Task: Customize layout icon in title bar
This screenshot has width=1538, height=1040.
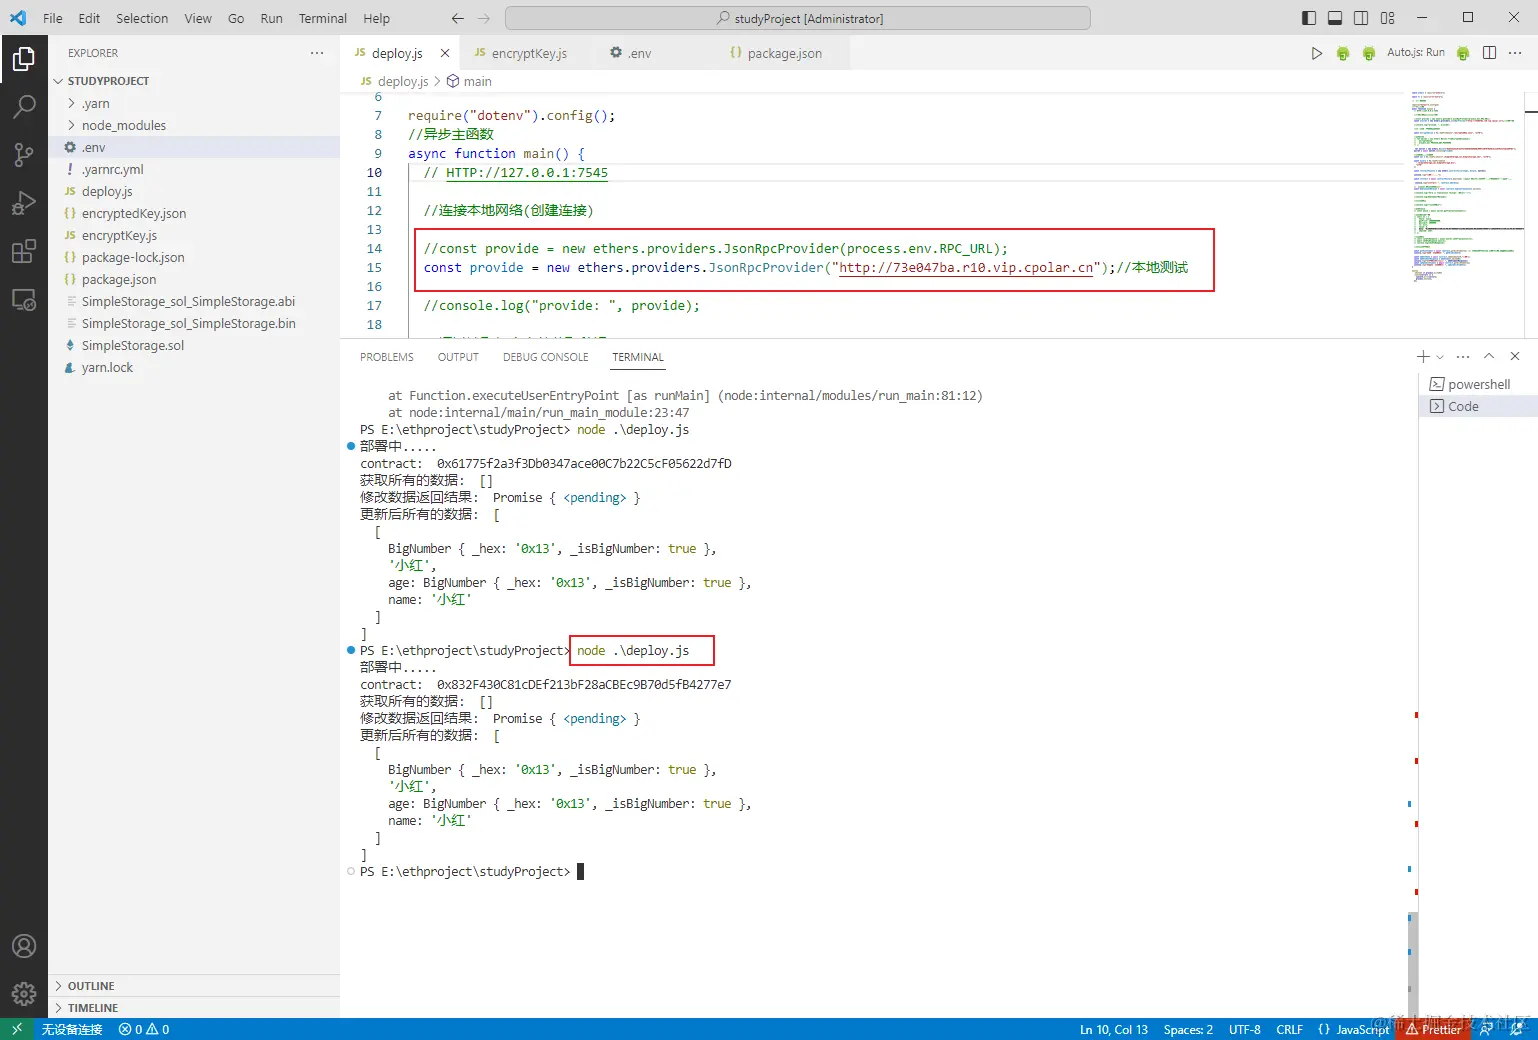Action: tap(1387, 18)
